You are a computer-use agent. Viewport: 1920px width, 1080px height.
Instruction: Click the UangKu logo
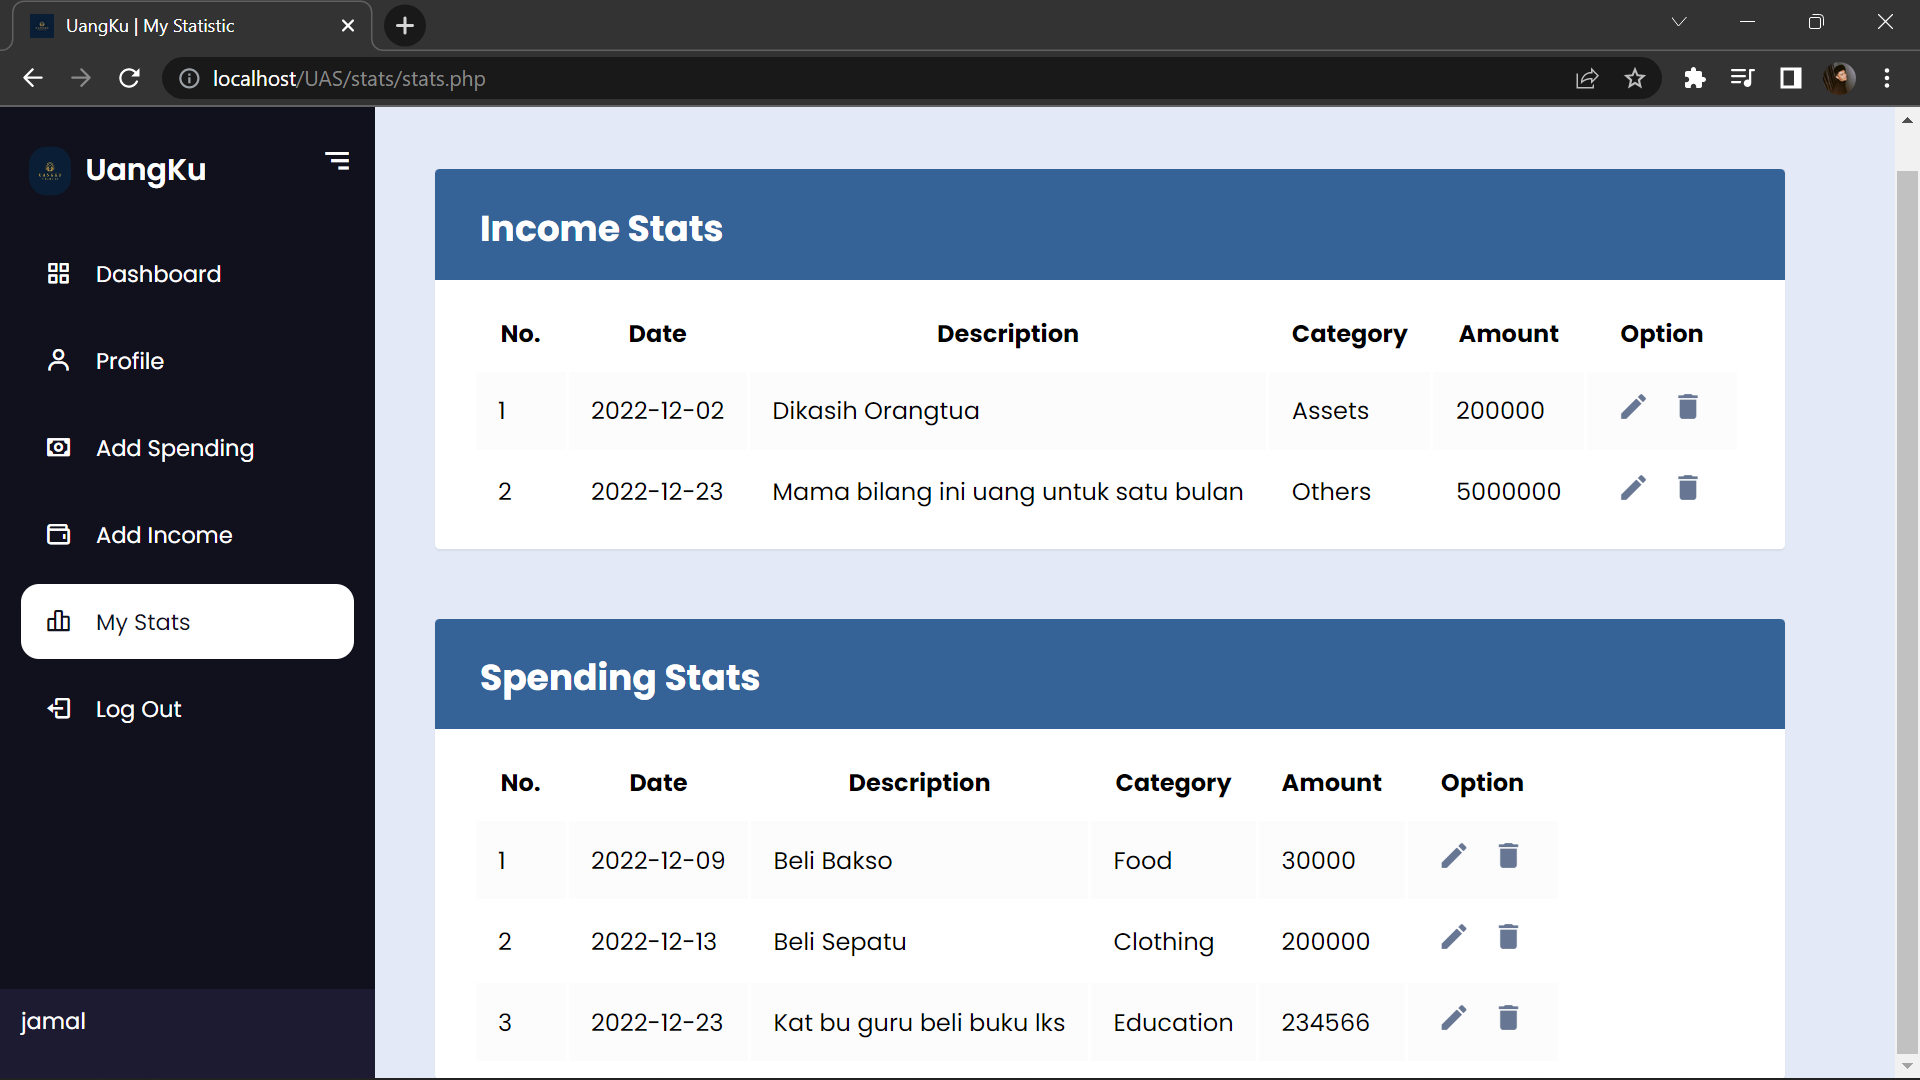click(x=49, y=170)
